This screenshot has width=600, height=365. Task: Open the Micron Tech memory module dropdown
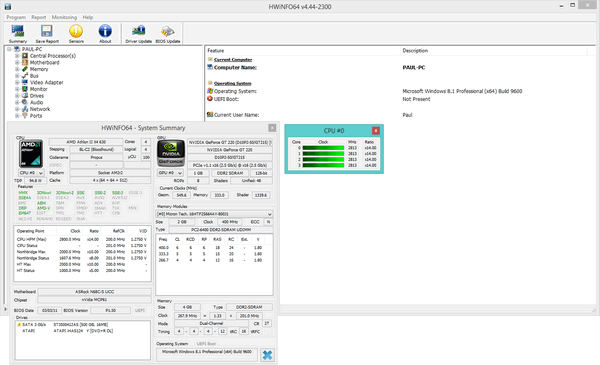pos(214,214)
